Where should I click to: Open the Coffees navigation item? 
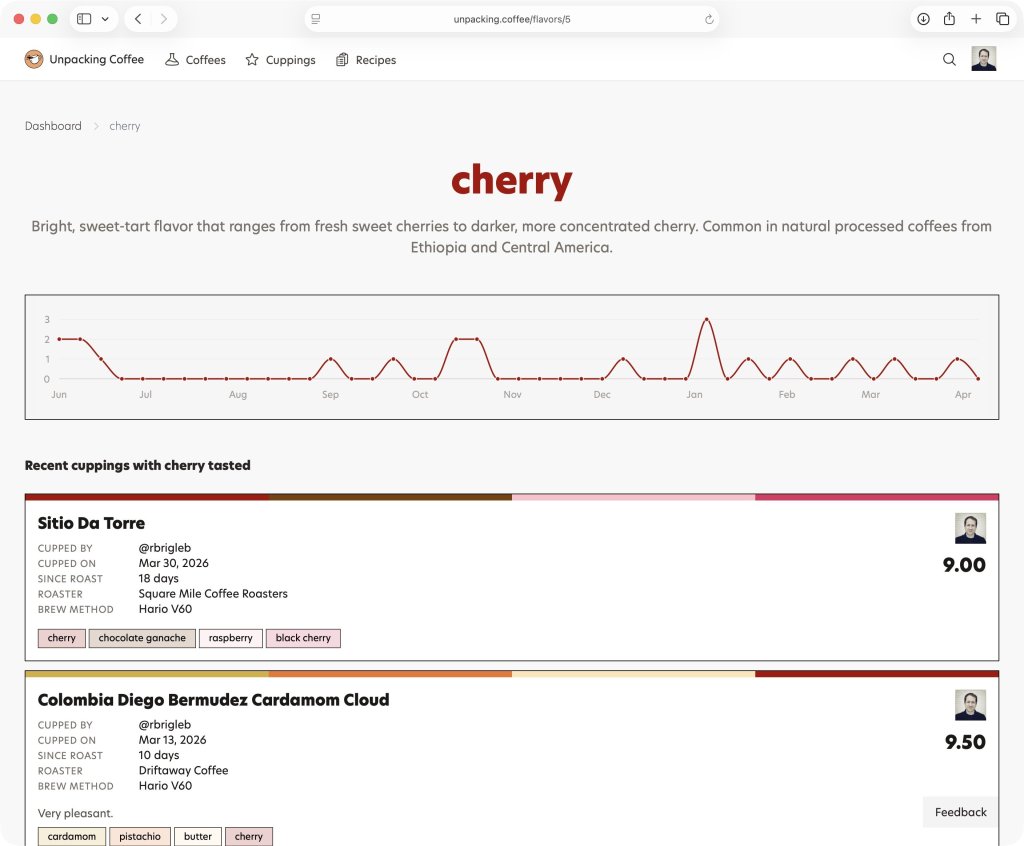coord(205,59)
